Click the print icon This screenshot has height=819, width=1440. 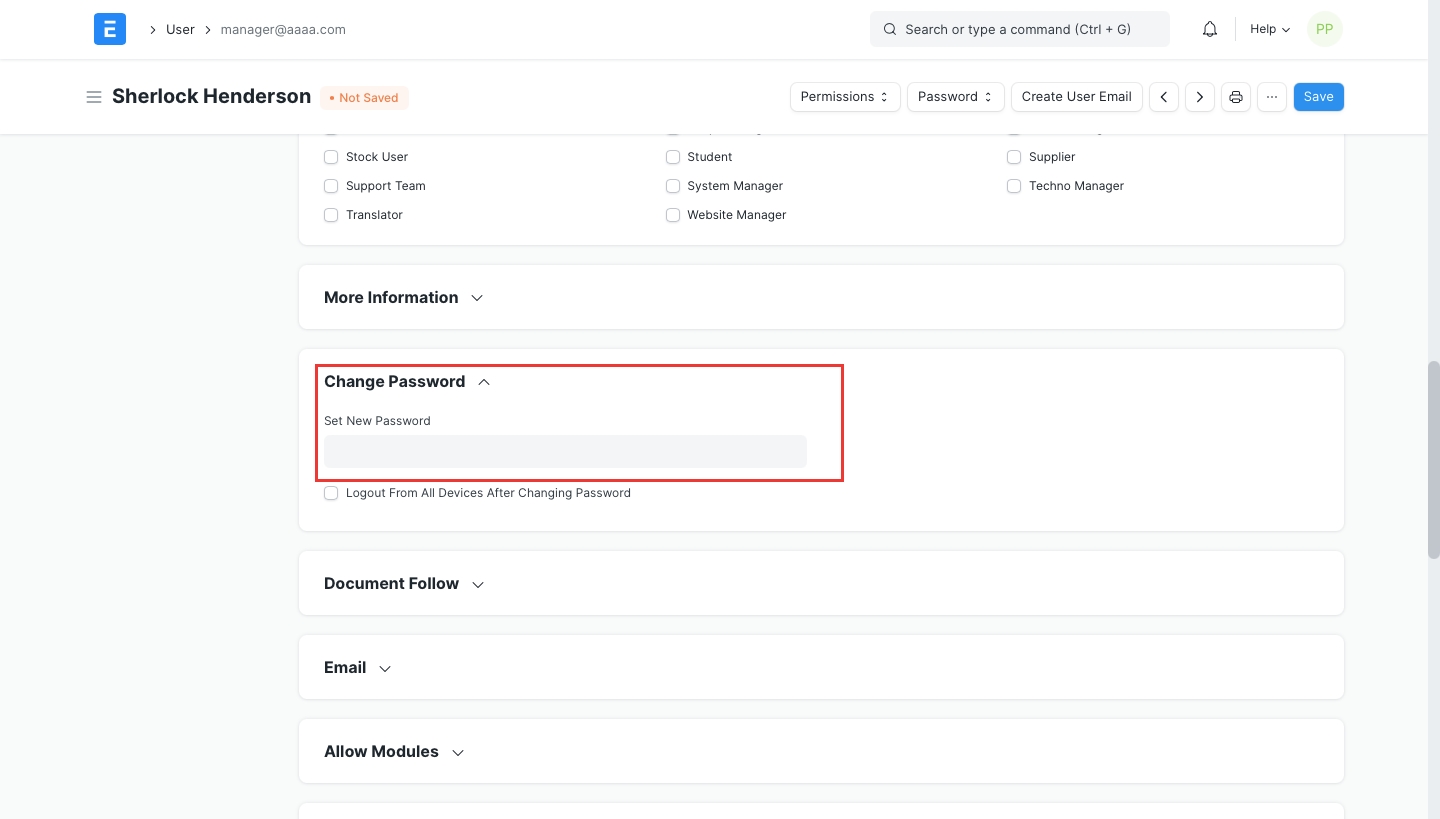coord(1236,97)
